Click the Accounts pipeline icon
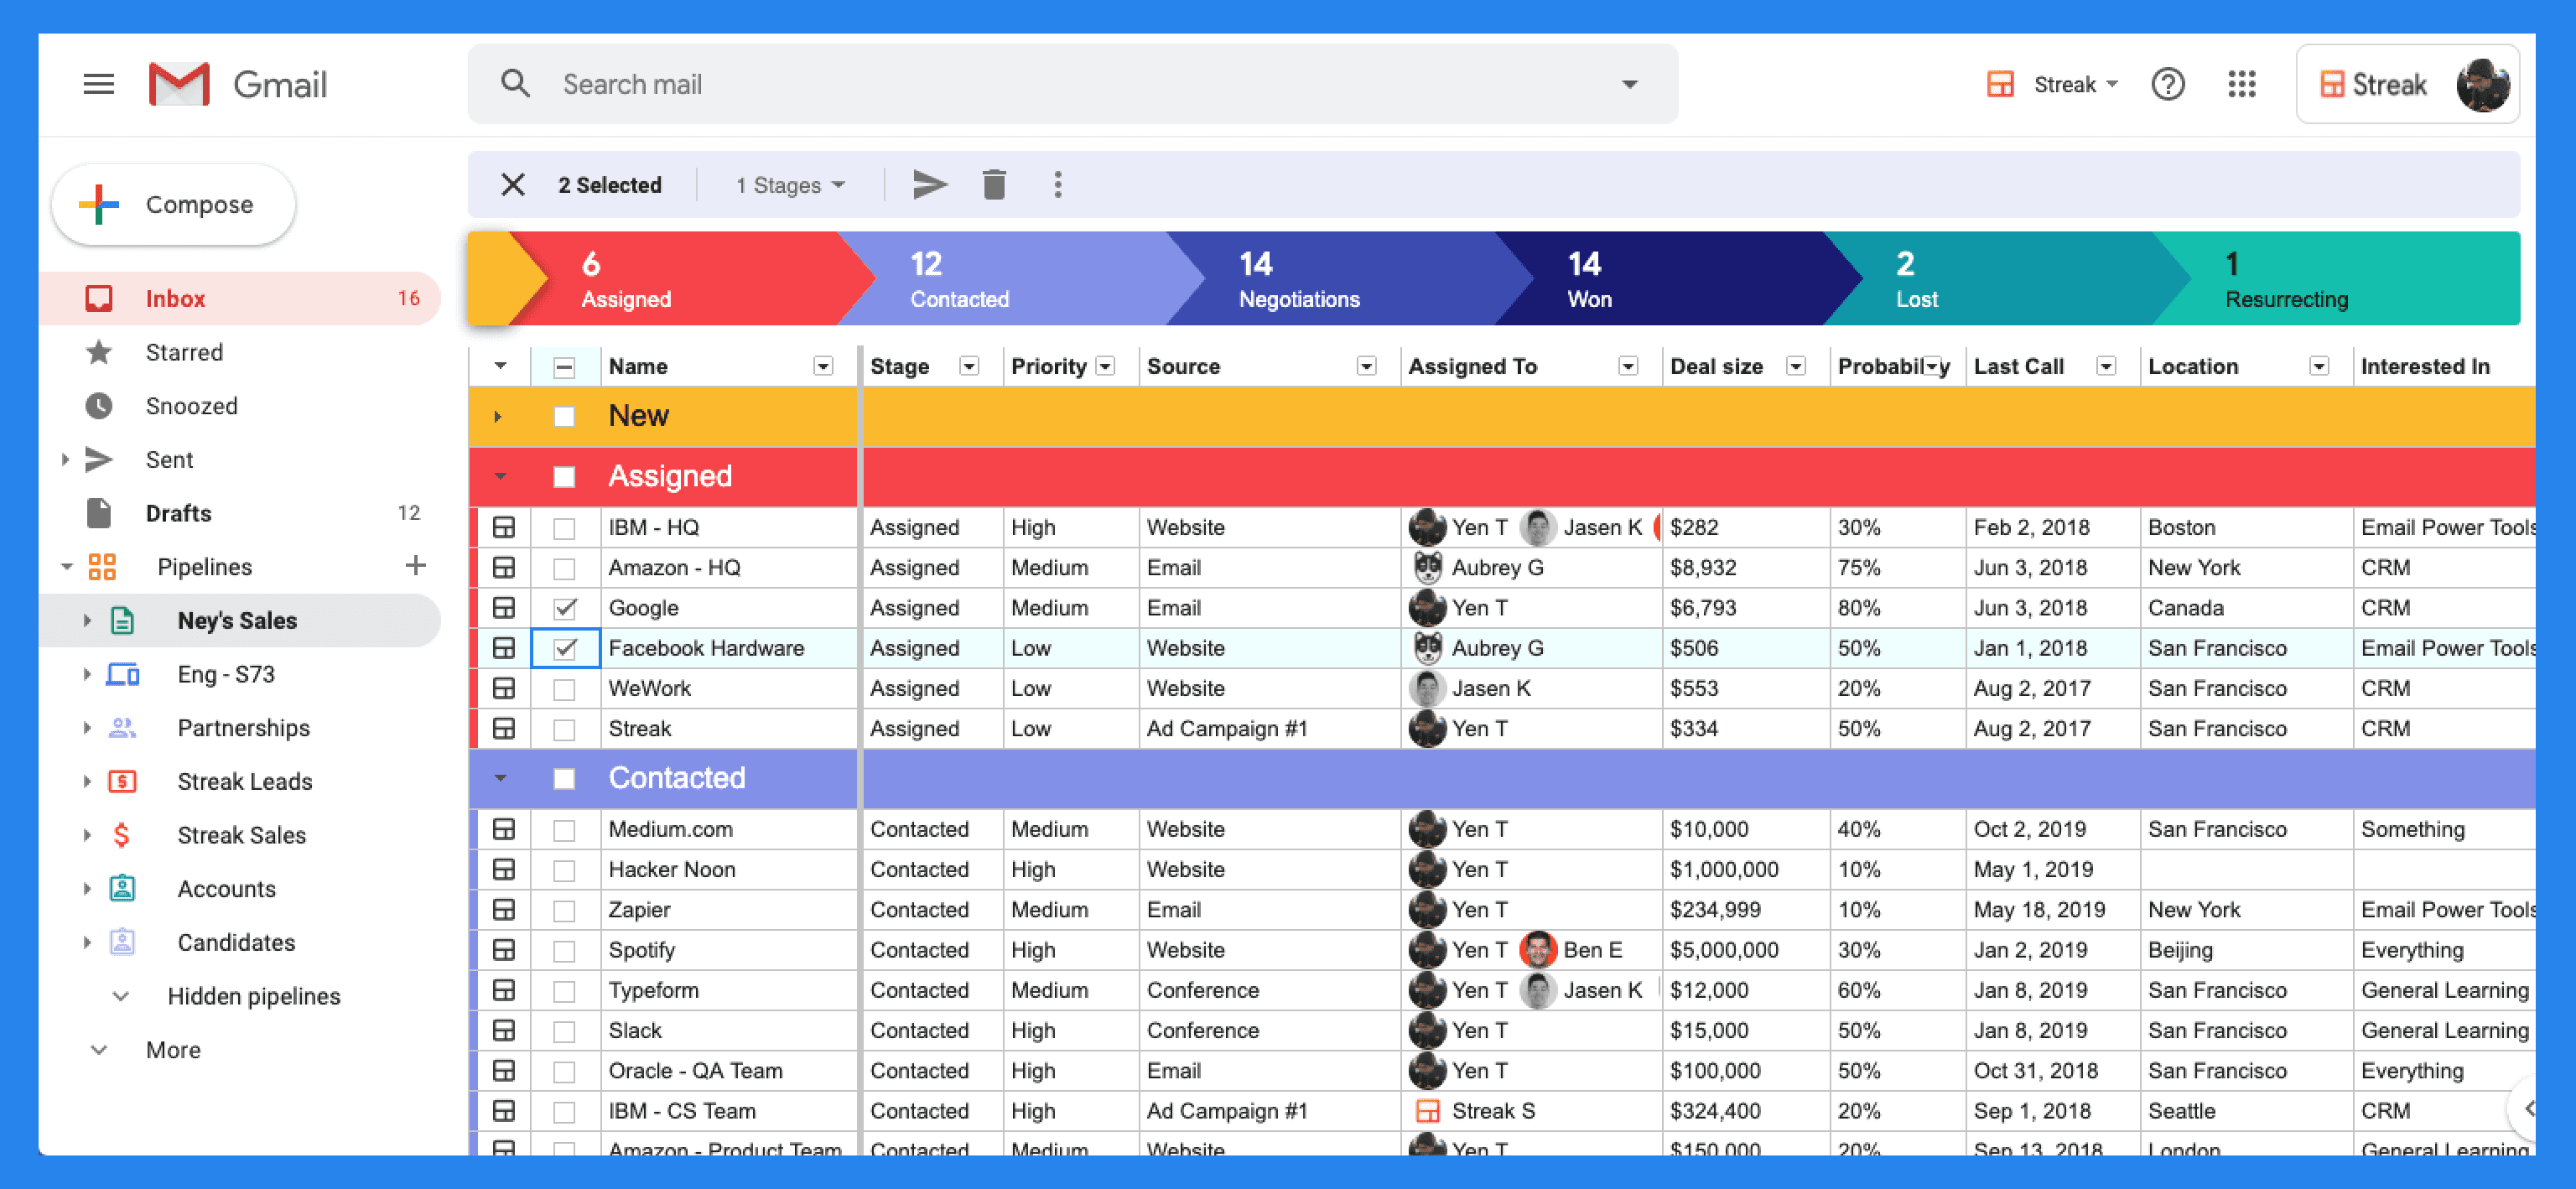Viewport: 2576px width, 1189px height. (x=122, y=888)
